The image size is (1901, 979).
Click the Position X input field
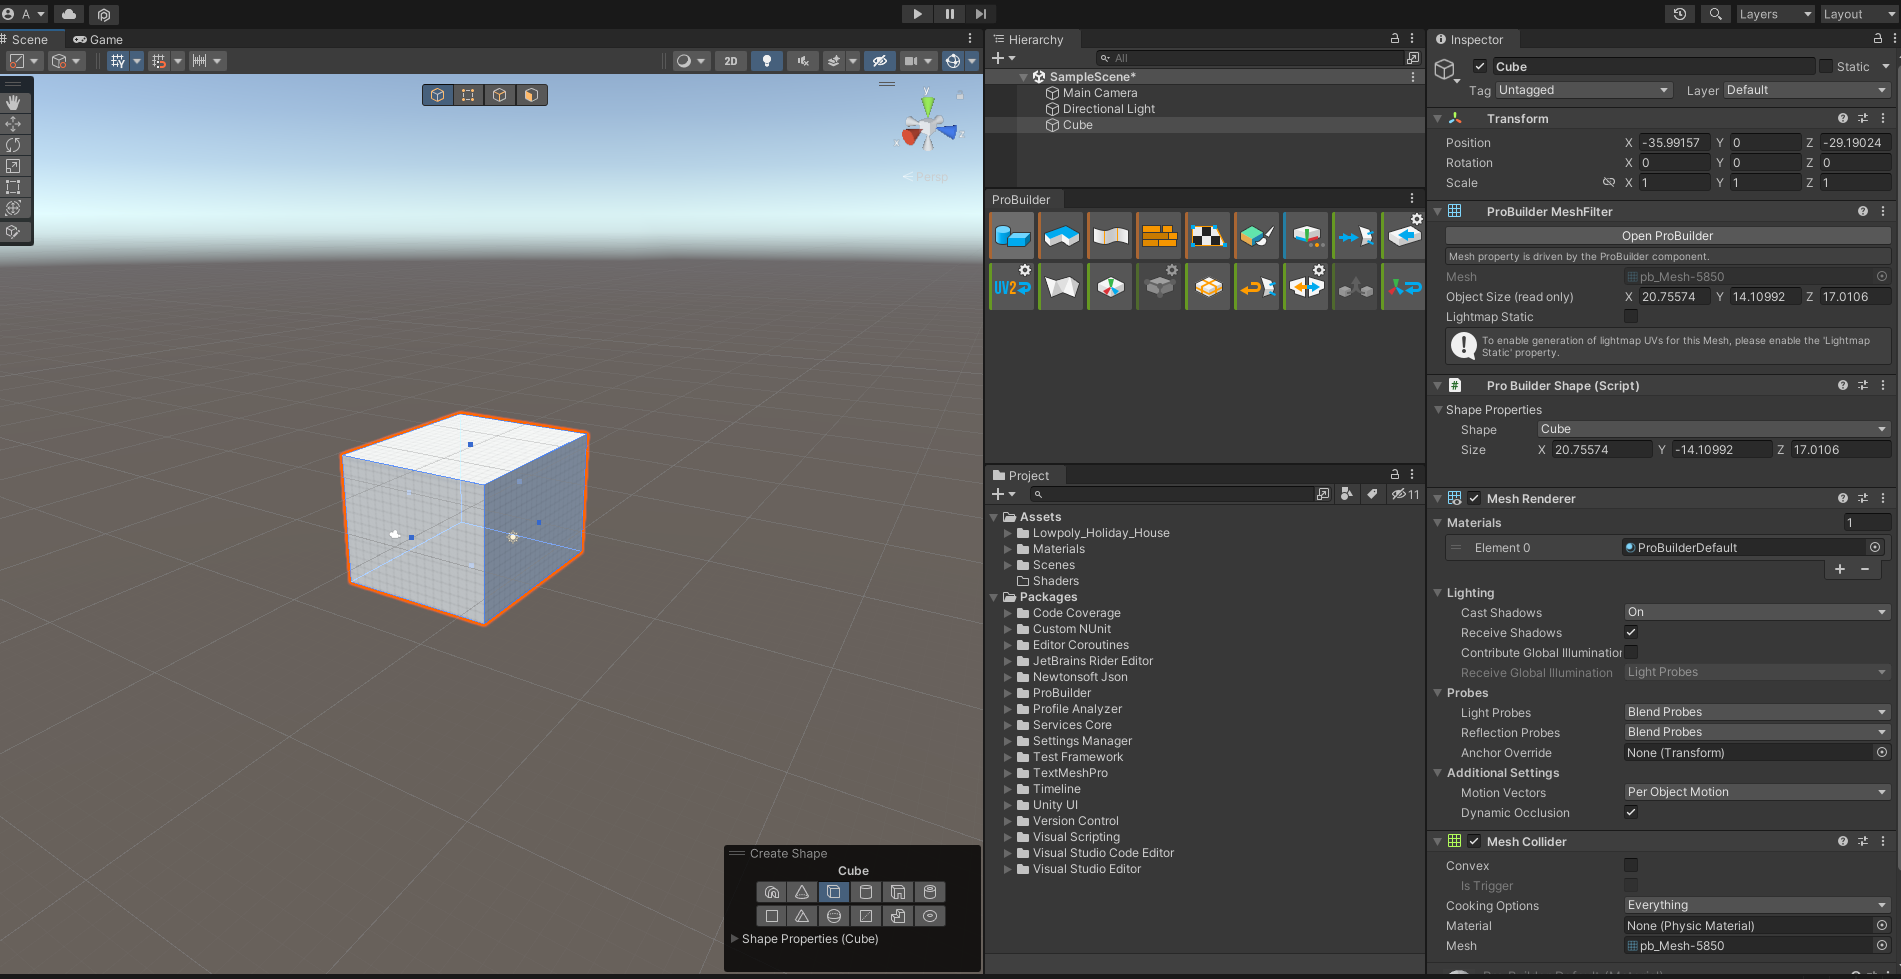pyautogui.click(x=1673, y=143)
